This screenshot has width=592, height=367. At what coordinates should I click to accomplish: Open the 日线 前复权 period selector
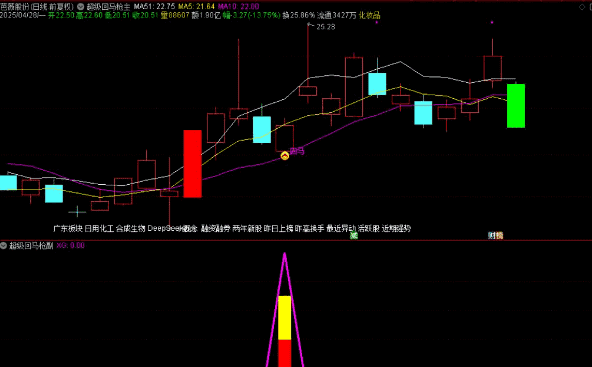[x=51, y=6]
